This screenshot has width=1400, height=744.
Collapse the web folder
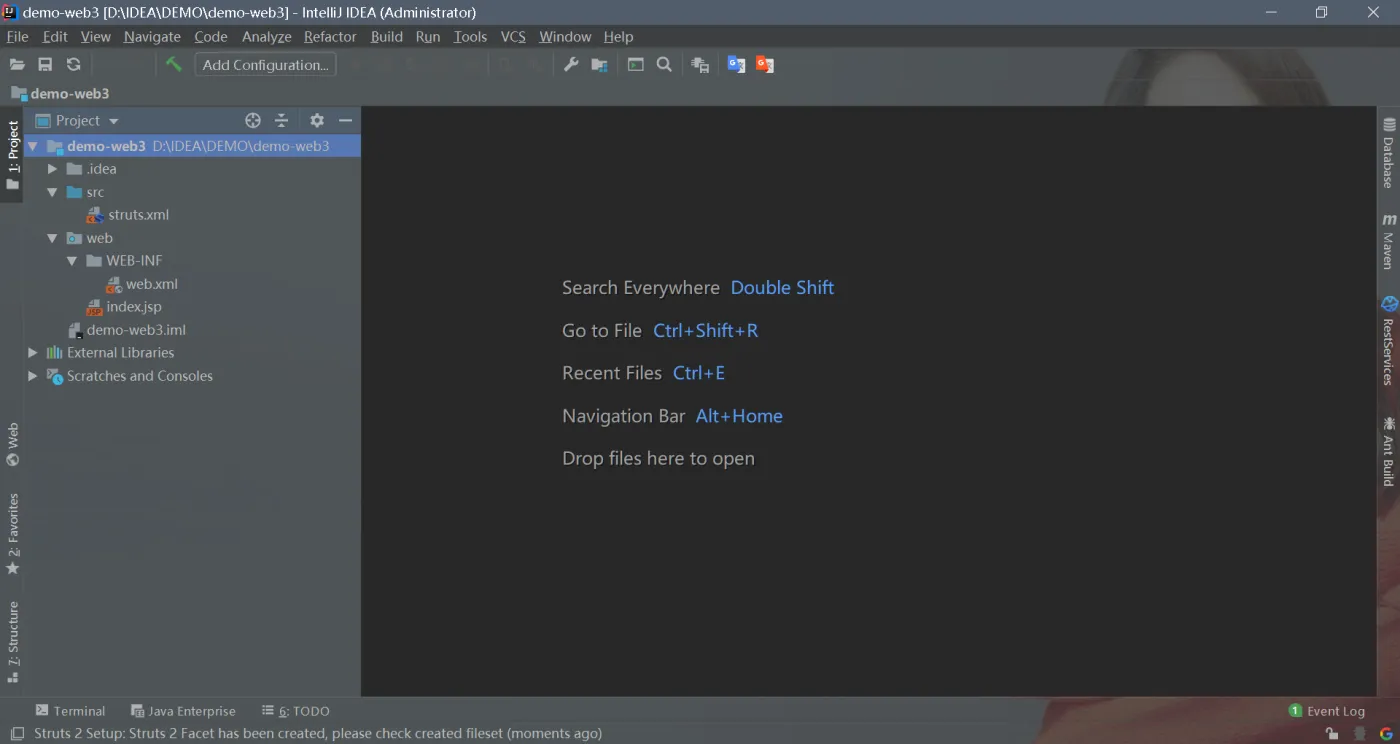click(52, 238)
